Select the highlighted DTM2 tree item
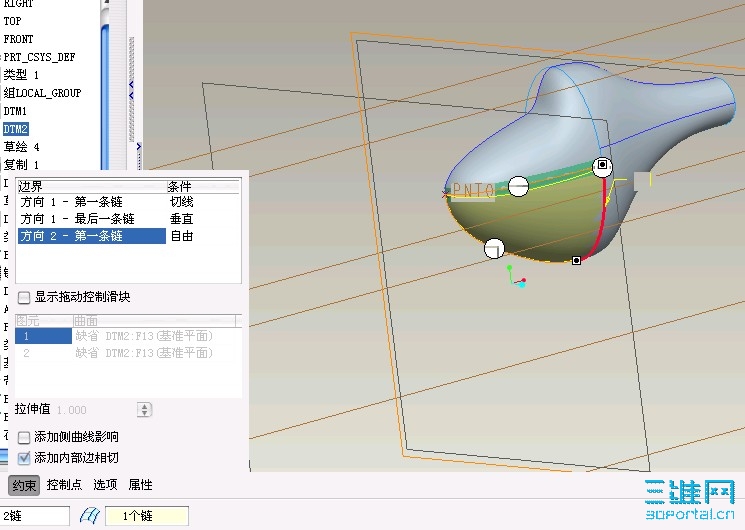 15,129
